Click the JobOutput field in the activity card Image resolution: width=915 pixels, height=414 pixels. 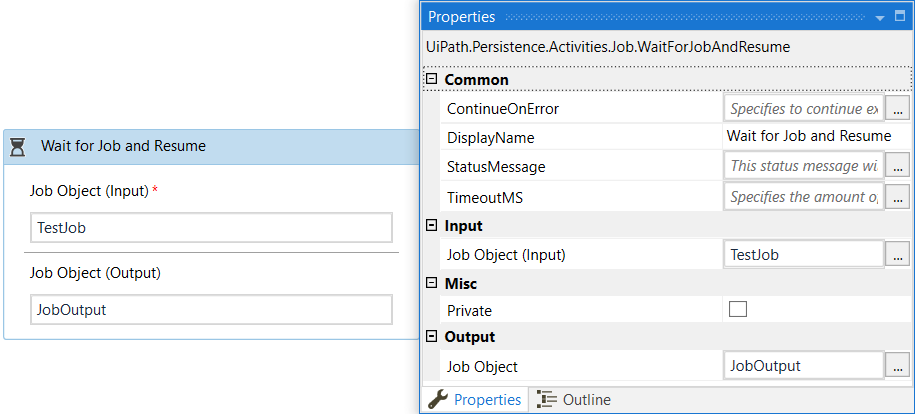[211, 309]
